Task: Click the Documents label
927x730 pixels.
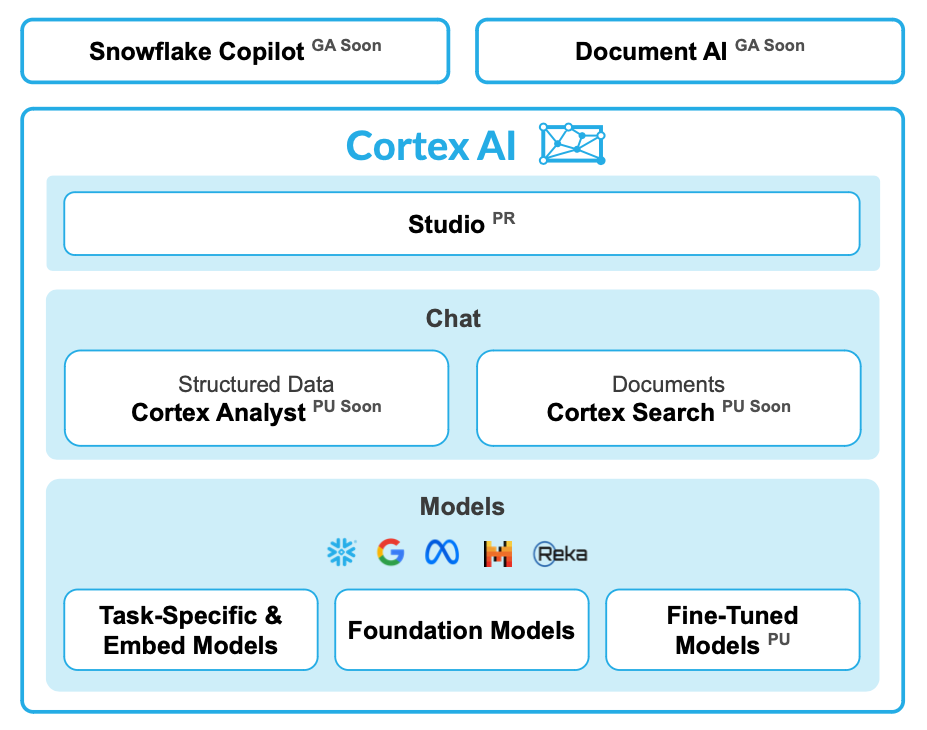Action: click(x=668, y=384)
